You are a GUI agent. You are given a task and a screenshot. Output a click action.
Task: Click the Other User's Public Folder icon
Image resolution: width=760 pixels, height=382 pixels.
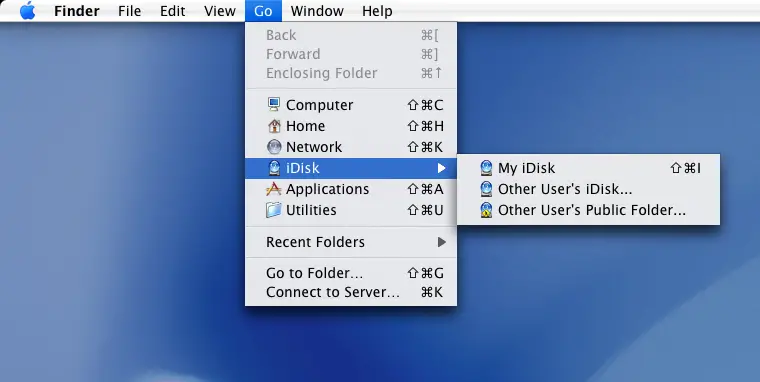486,210
